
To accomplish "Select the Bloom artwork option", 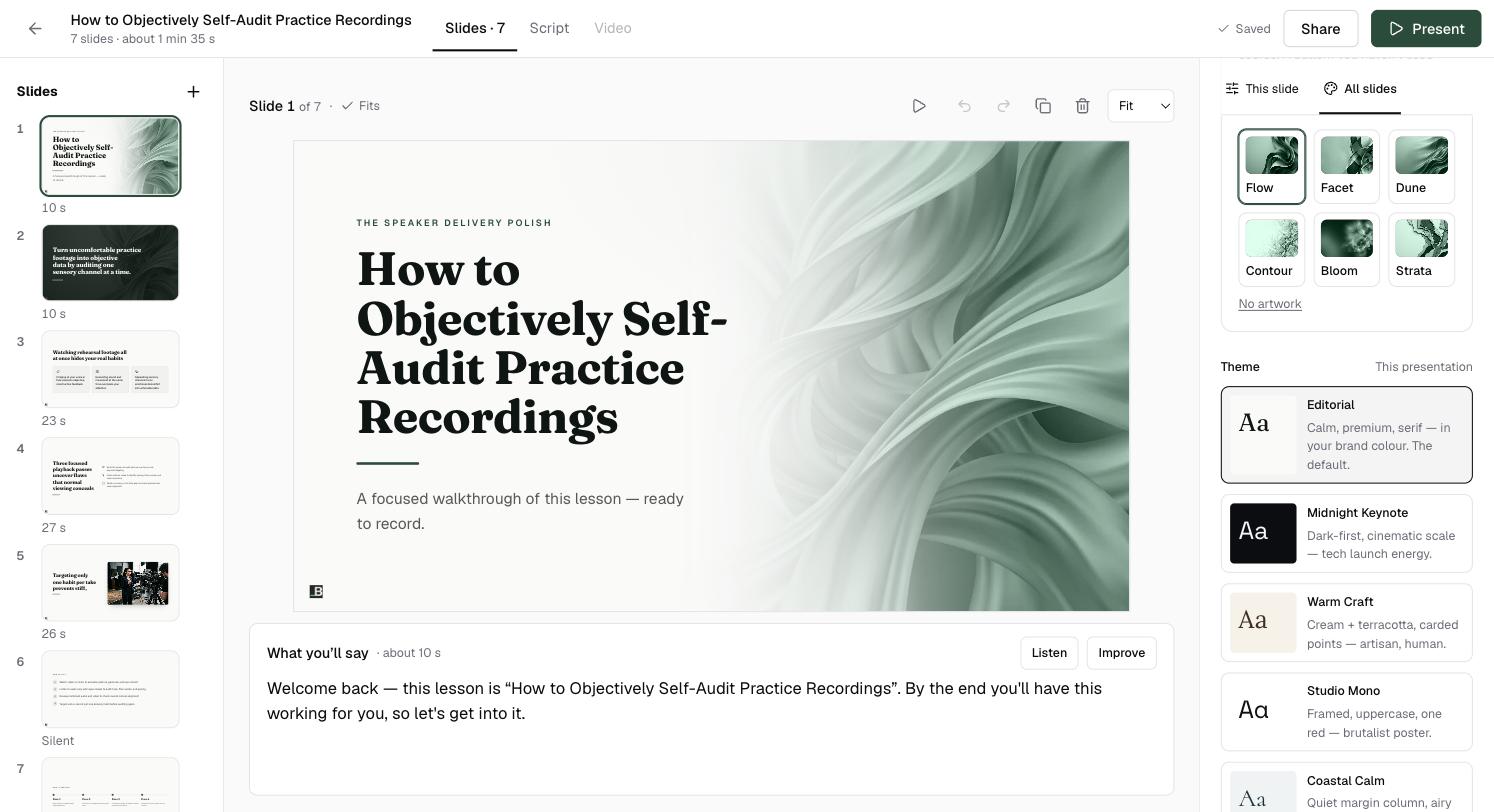I will tap(1346, 249).
